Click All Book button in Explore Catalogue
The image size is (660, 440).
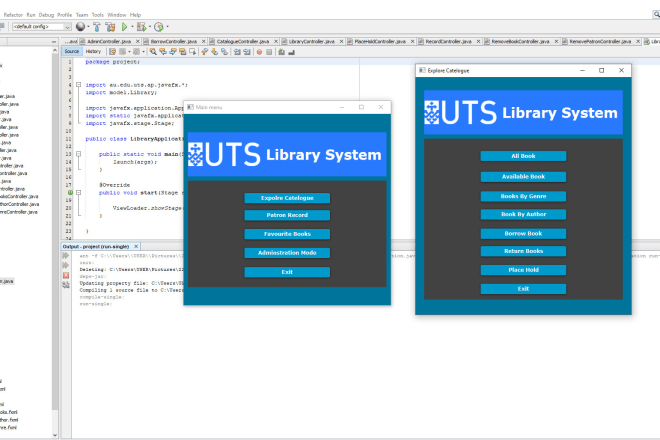(x=523, y=156)
